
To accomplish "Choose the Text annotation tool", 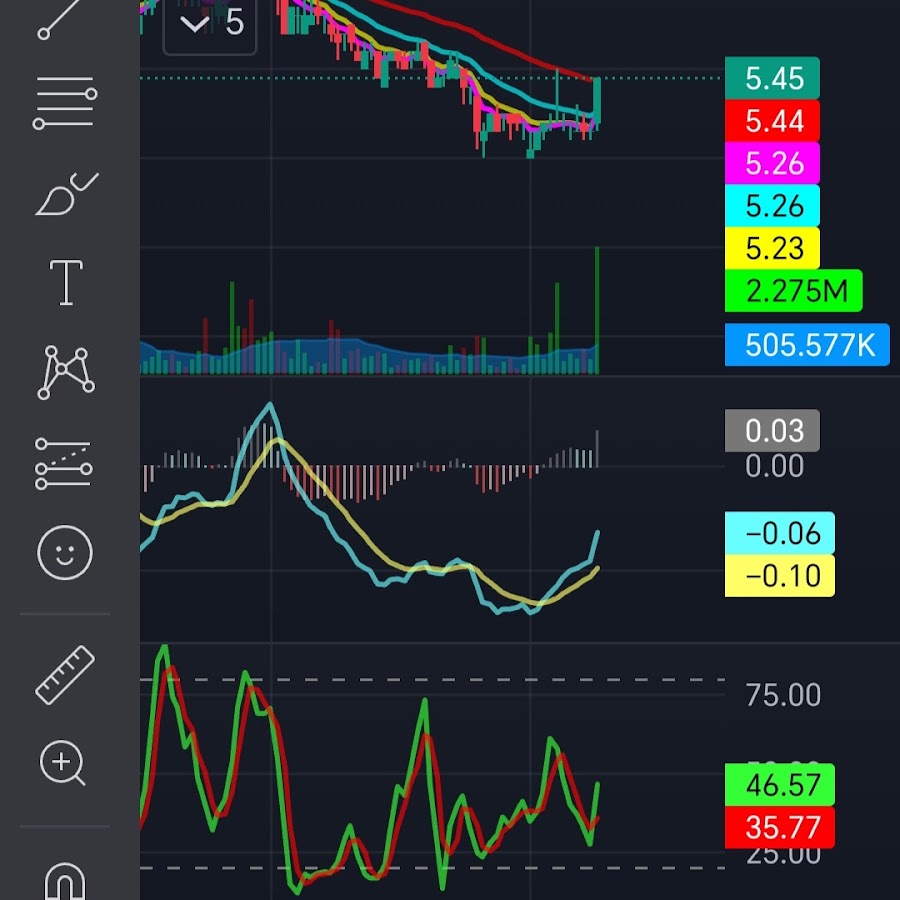I will coord(66,282).
